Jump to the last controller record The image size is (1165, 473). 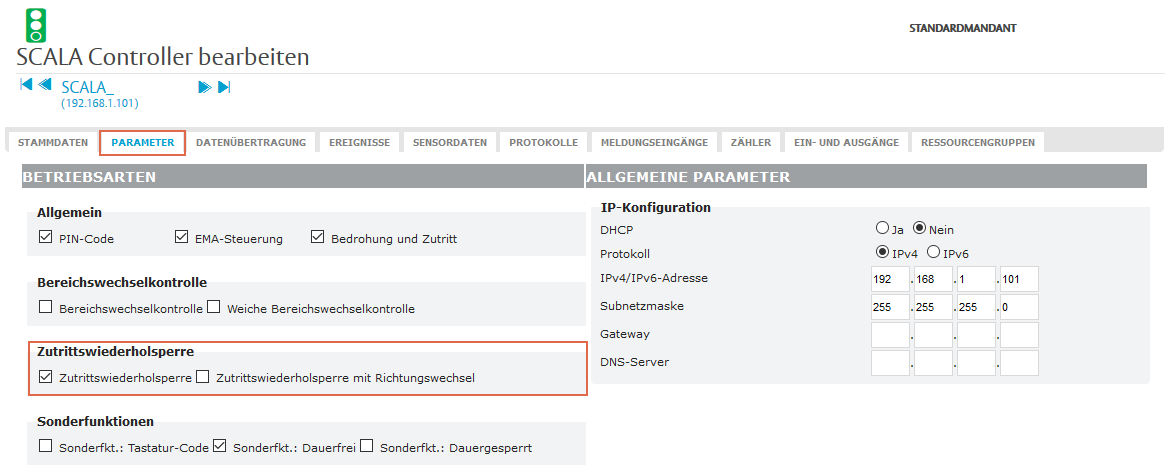click(224, 87)
